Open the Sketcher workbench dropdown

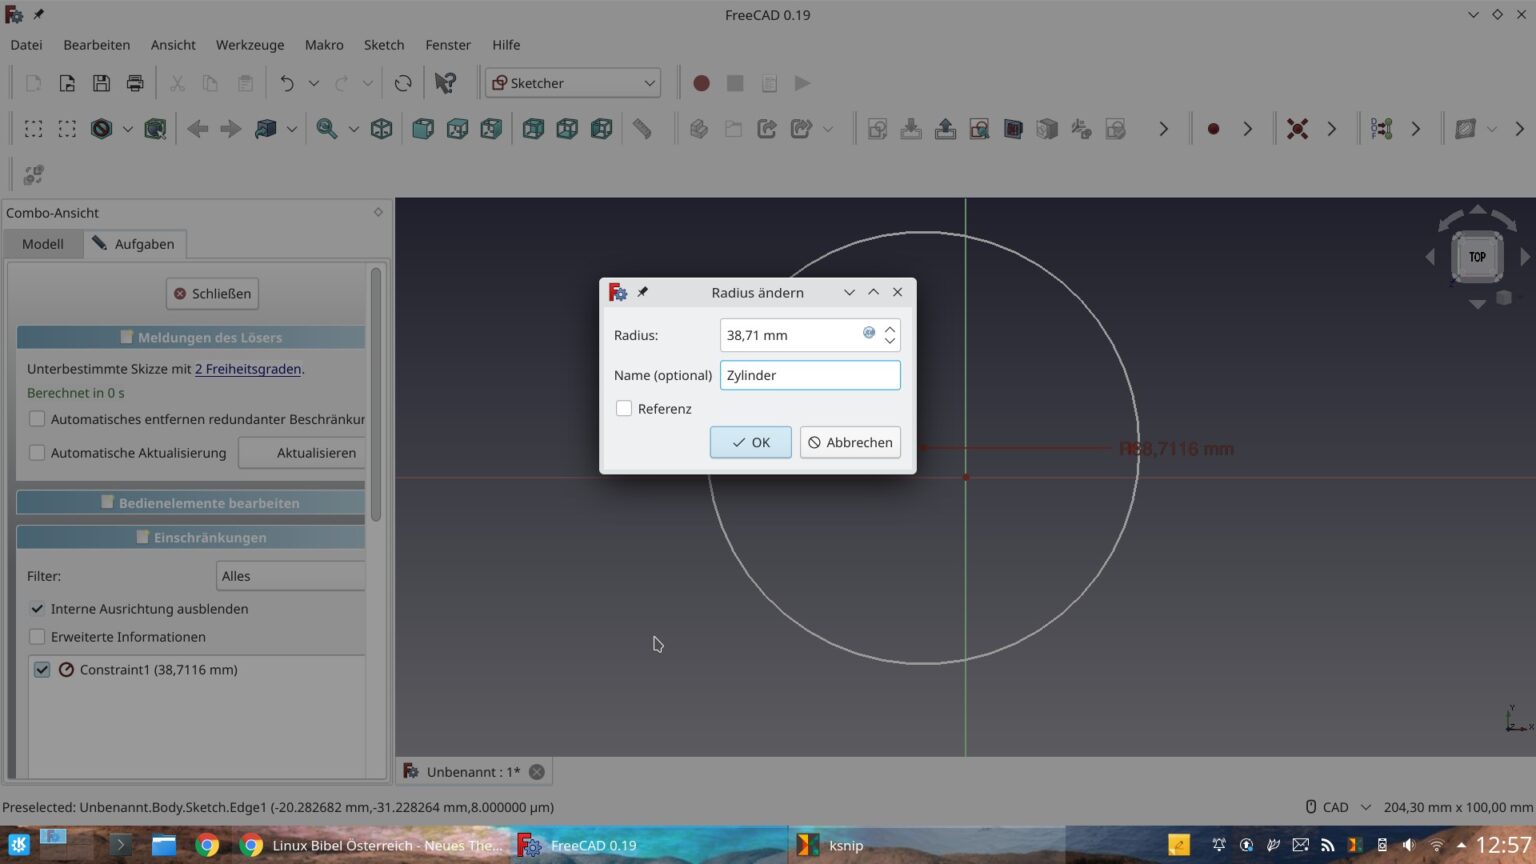(x=572, y=82)
